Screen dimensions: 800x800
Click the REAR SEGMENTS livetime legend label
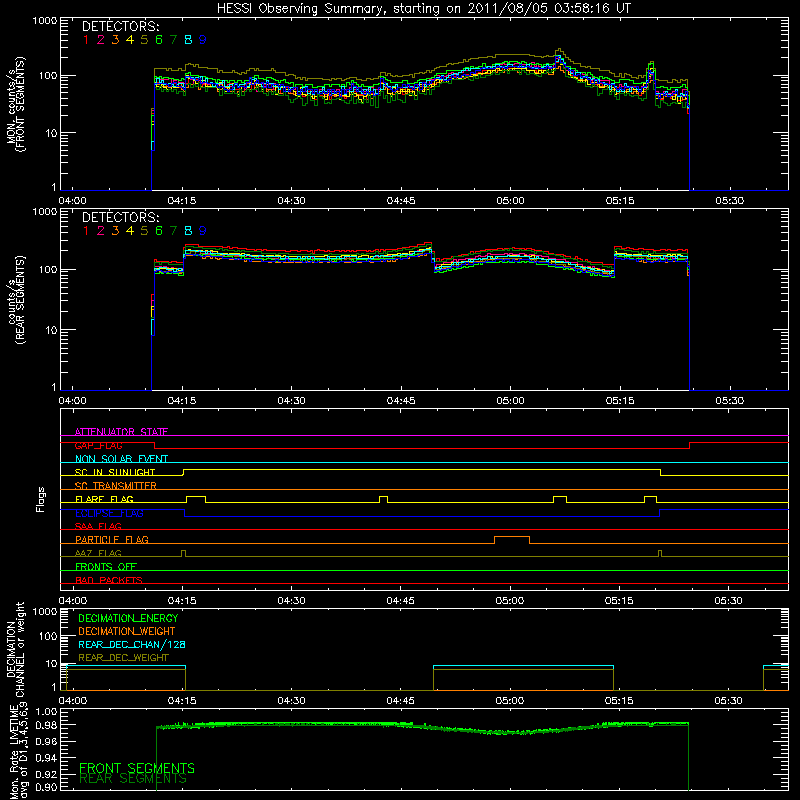tap(133, 779)
